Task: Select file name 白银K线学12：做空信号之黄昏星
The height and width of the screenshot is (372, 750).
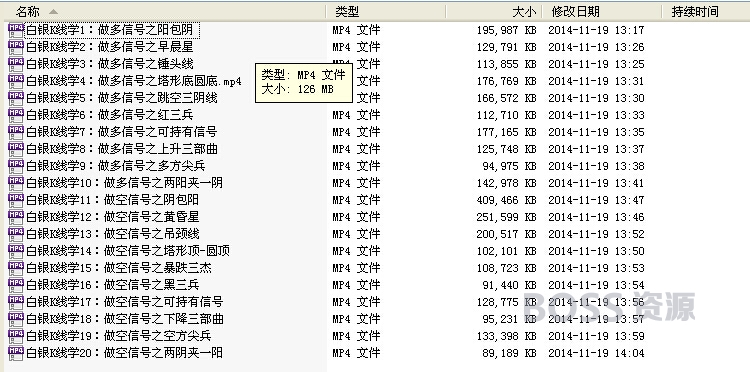Action: click(112, 217)
